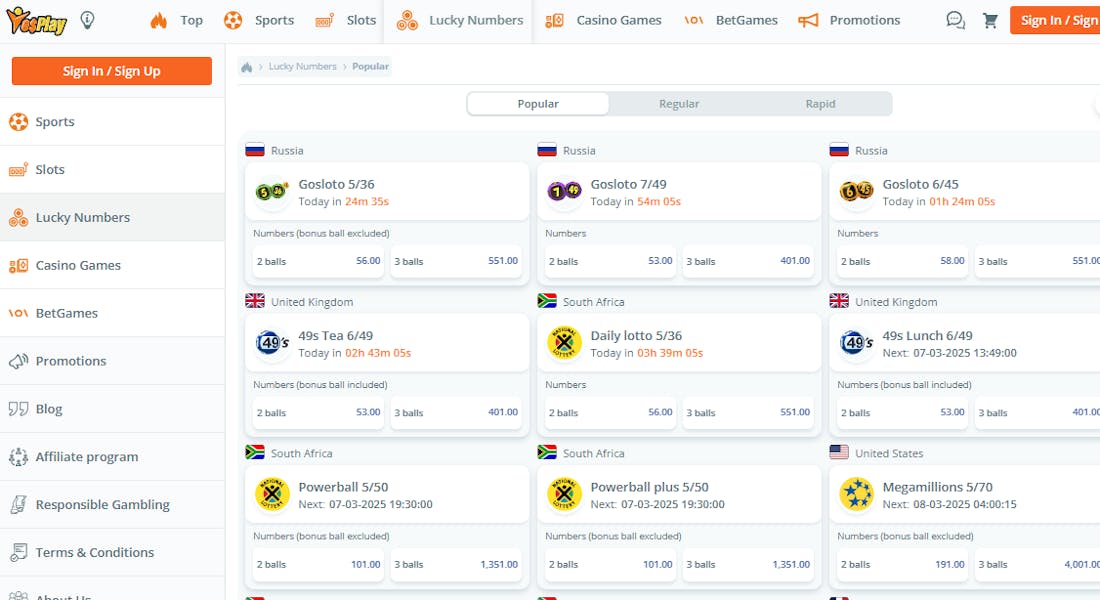Switch to the Regular tab
The height and width of the screenshot is (600, 1100).
click(x=679, y=104)
